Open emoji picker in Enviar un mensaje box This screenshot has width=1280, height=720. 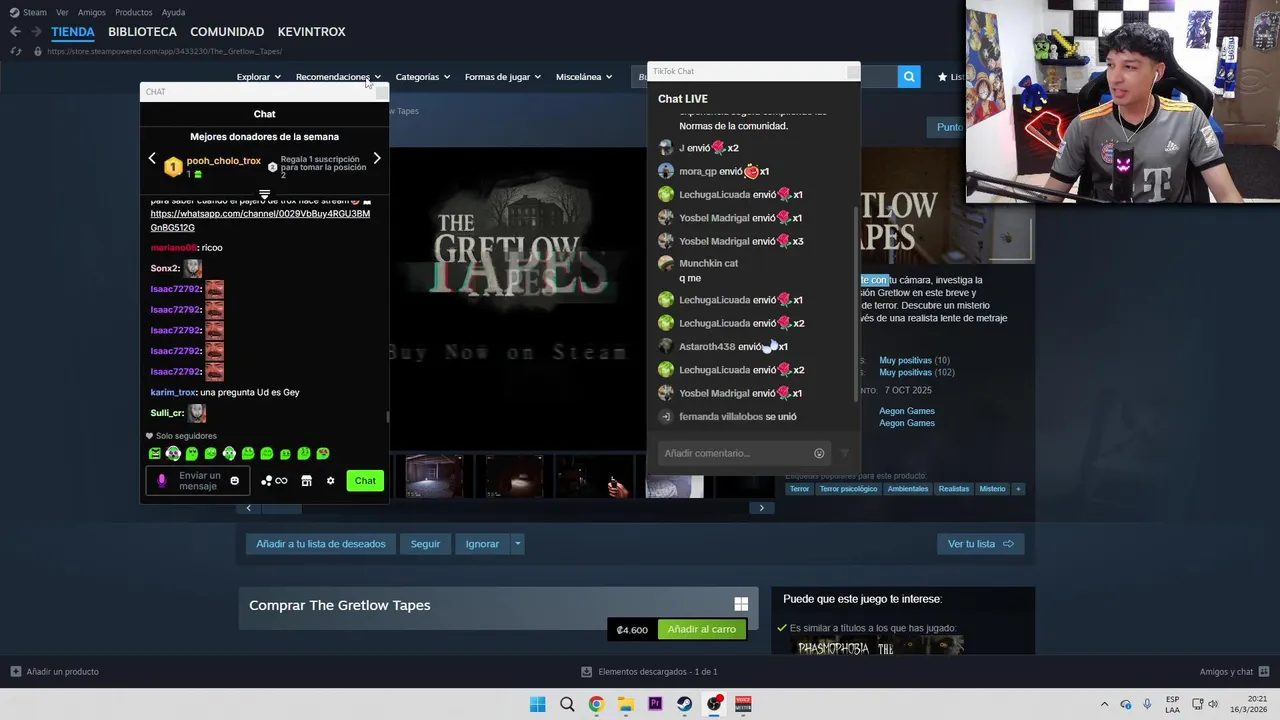click(235, 481)
